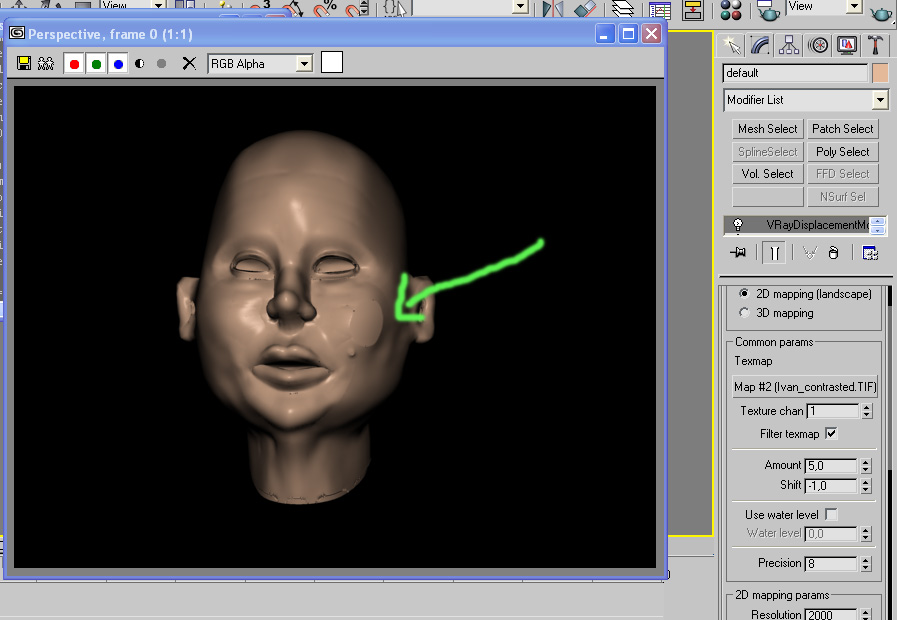Remove modifier with the trash can icon
897x620 pixels.
pos(834,252)
